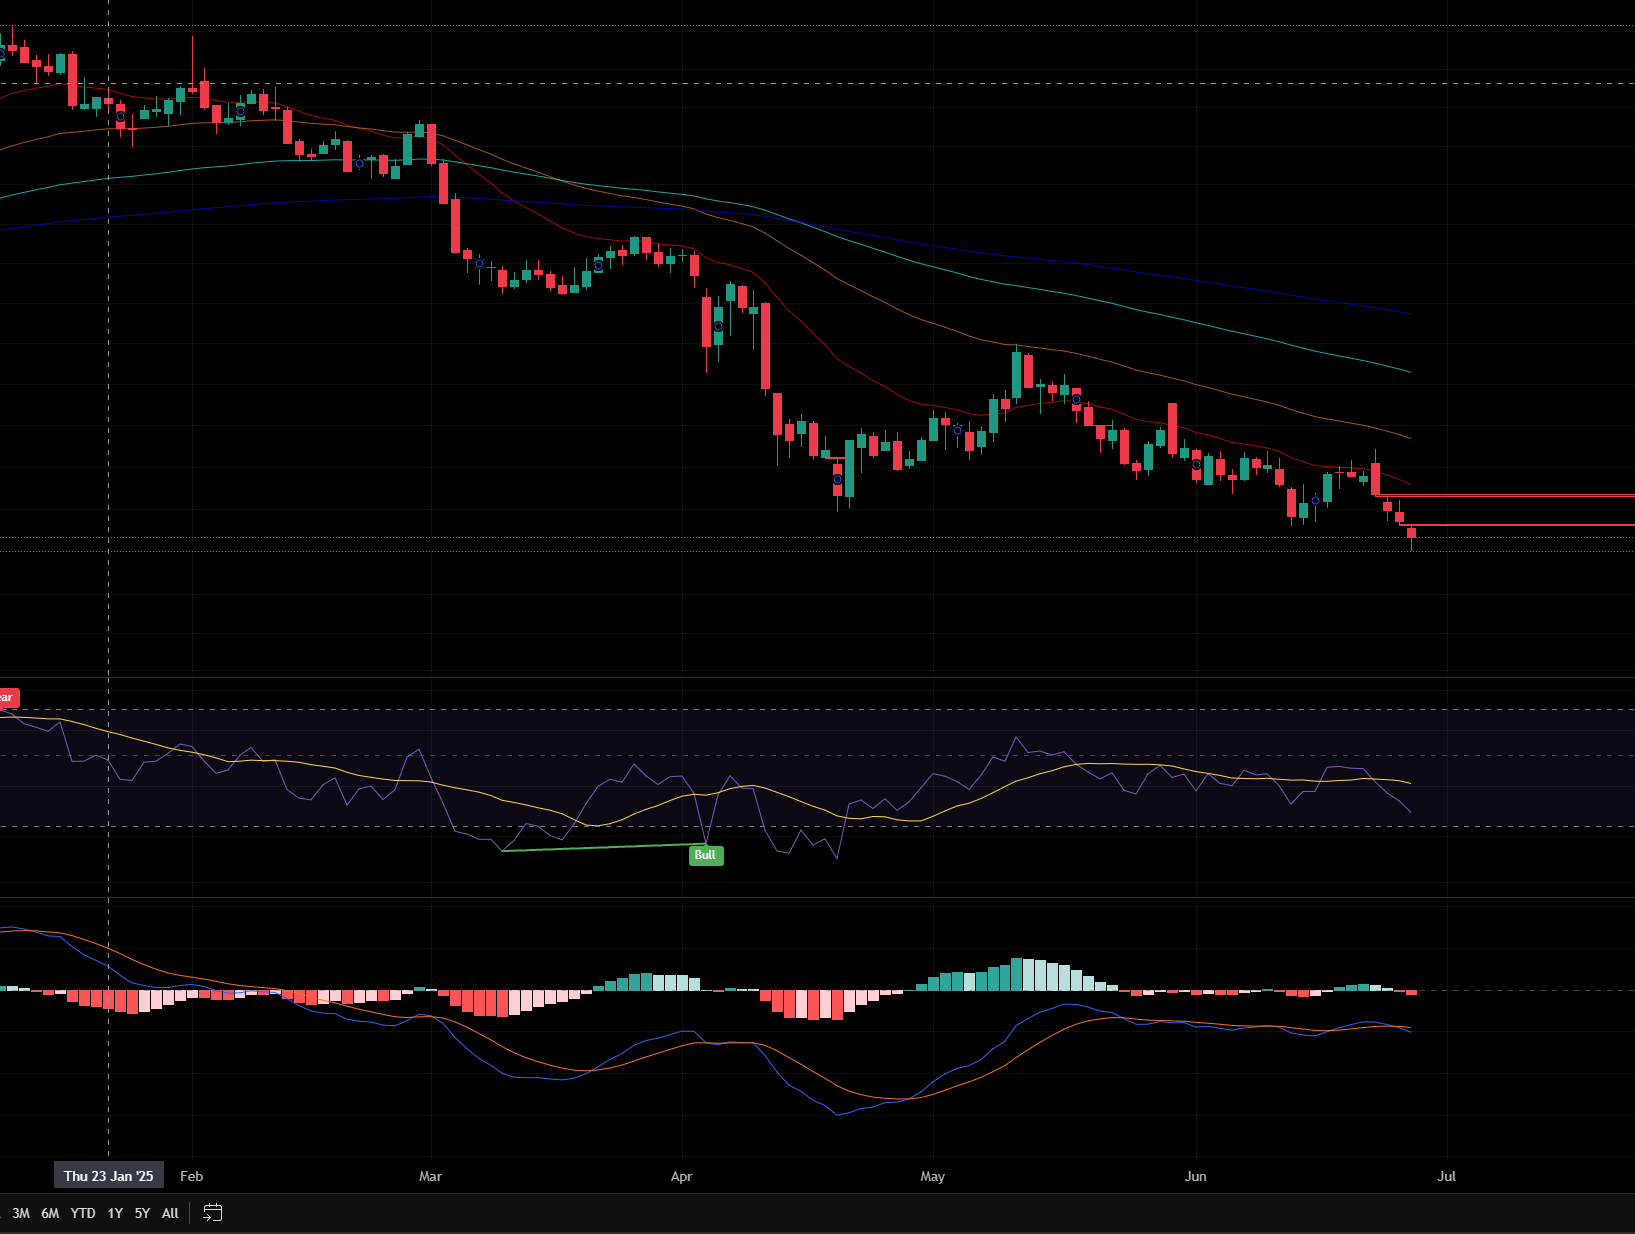Click the green Bull divergence label
The height and width of the screenshot is (1234, 1635).
[x=705, y=855]
